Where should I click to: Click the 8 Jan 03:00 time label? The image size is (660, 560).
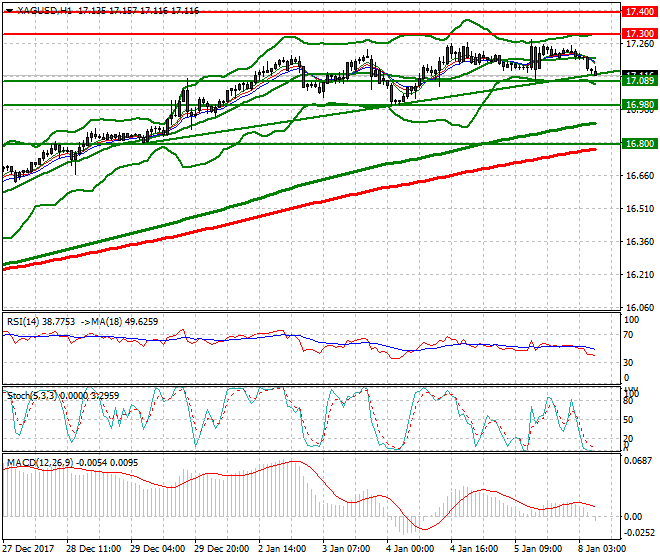[x=602, y=549]
